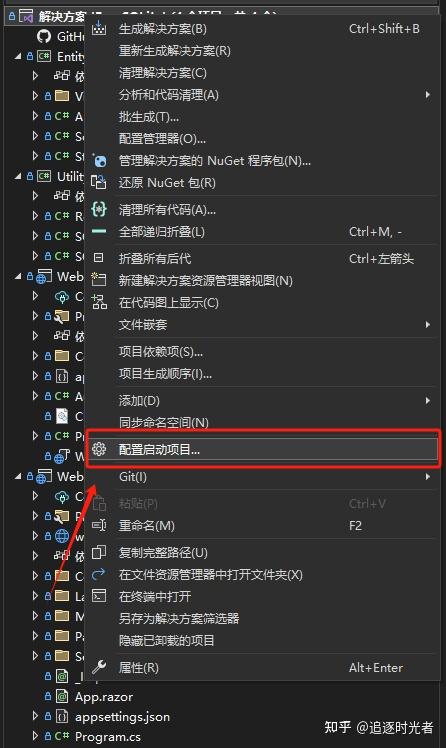The height and width of the screenshot is (748, 446).
Task: Click the 还原 NuGet 包 restore icon
Action: (99, 182)
